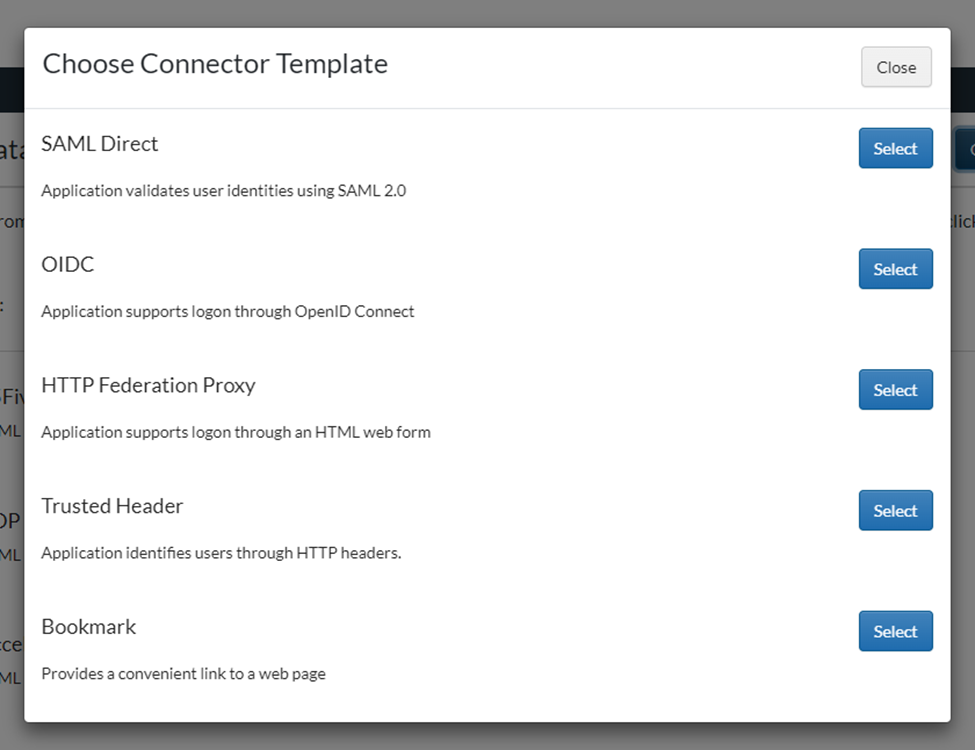This screenshot has height=750, width=975.
Task: Click the dark button behind the dialog's right edge
Action: click(964, 149)
